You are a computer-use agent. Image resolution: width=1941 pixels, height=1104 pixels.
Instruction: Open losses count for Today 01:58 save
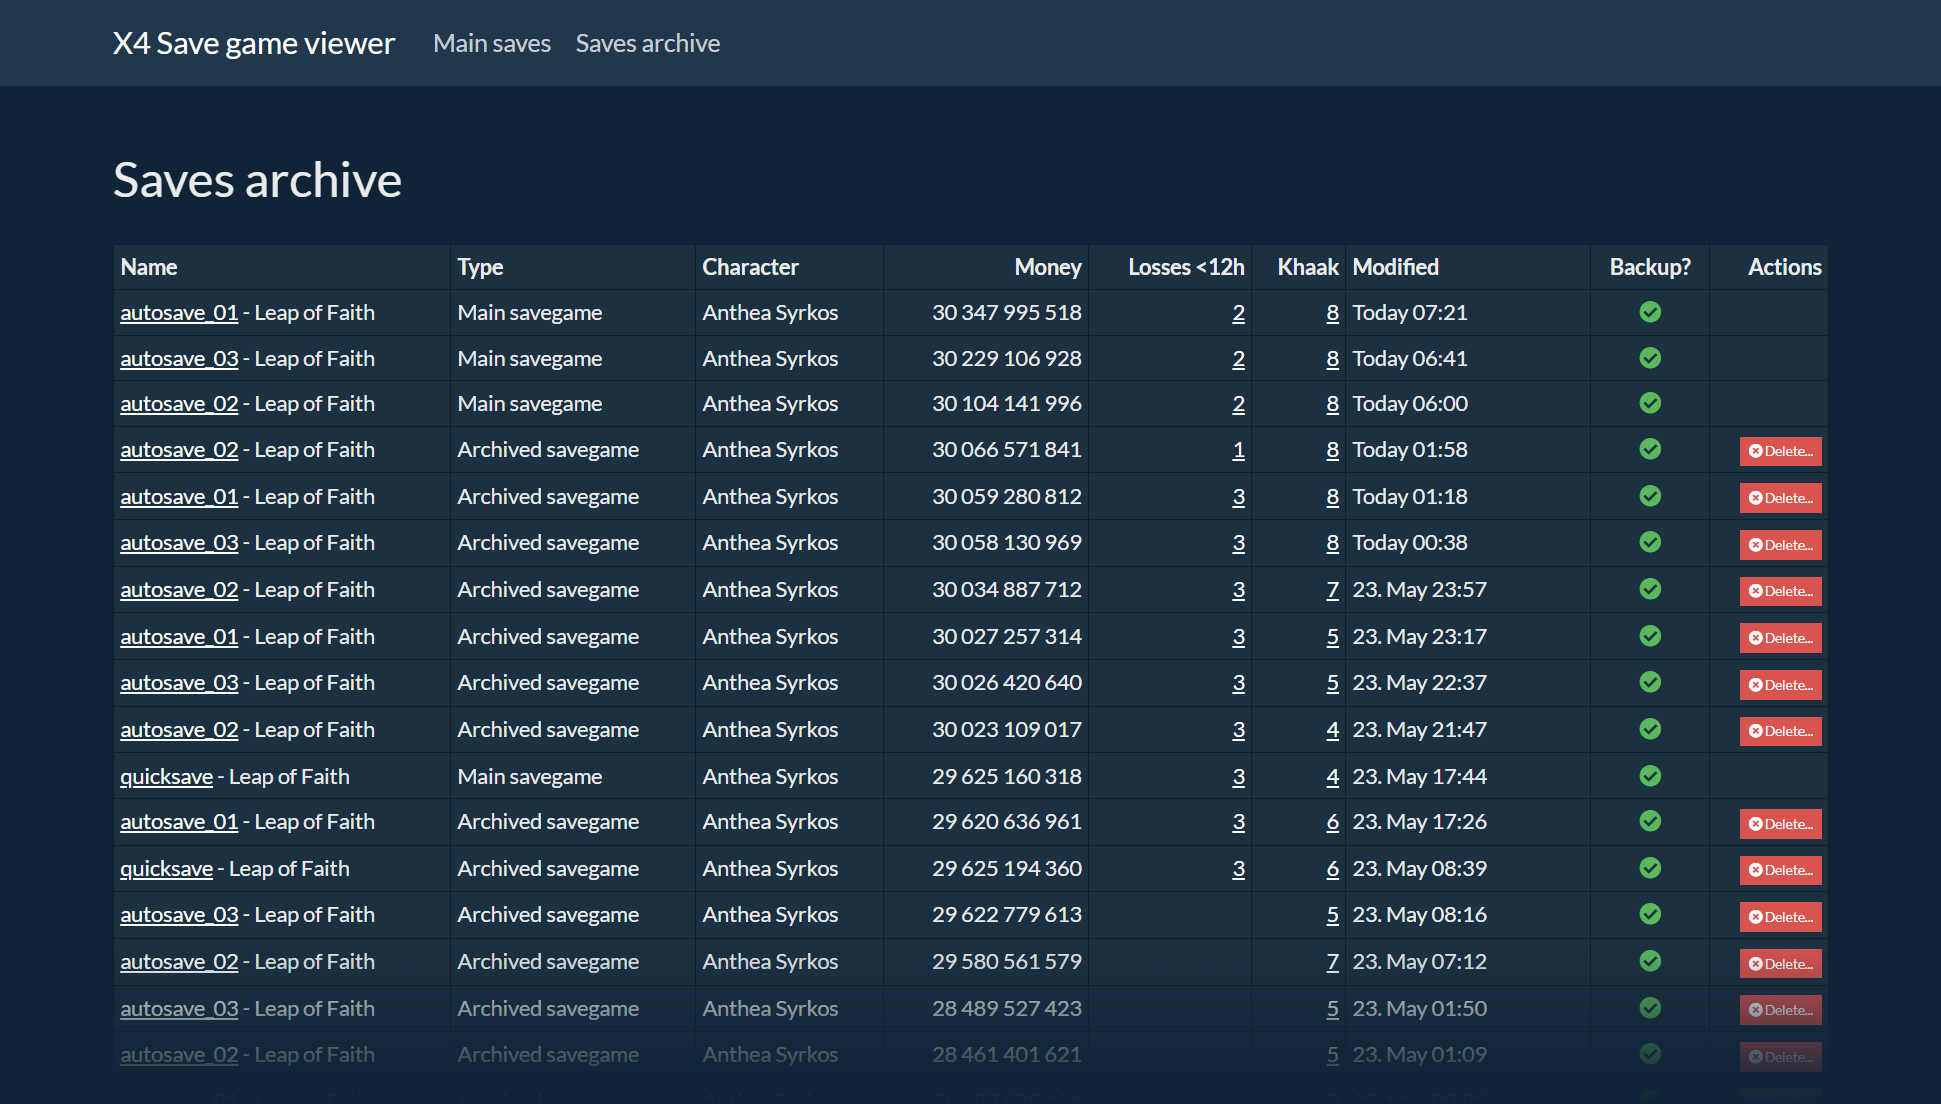click(x=1238, y=450)
